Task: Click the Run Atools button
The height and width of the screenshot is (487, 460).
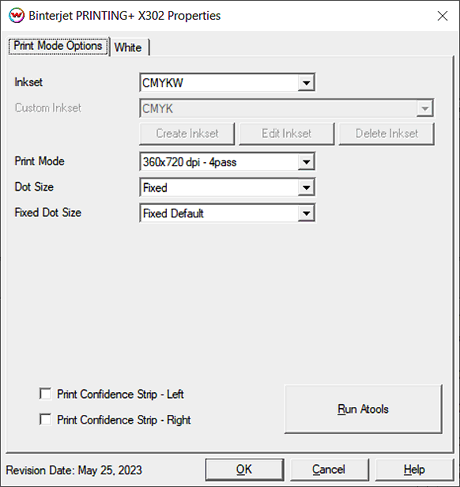Action: click(363, 409)
